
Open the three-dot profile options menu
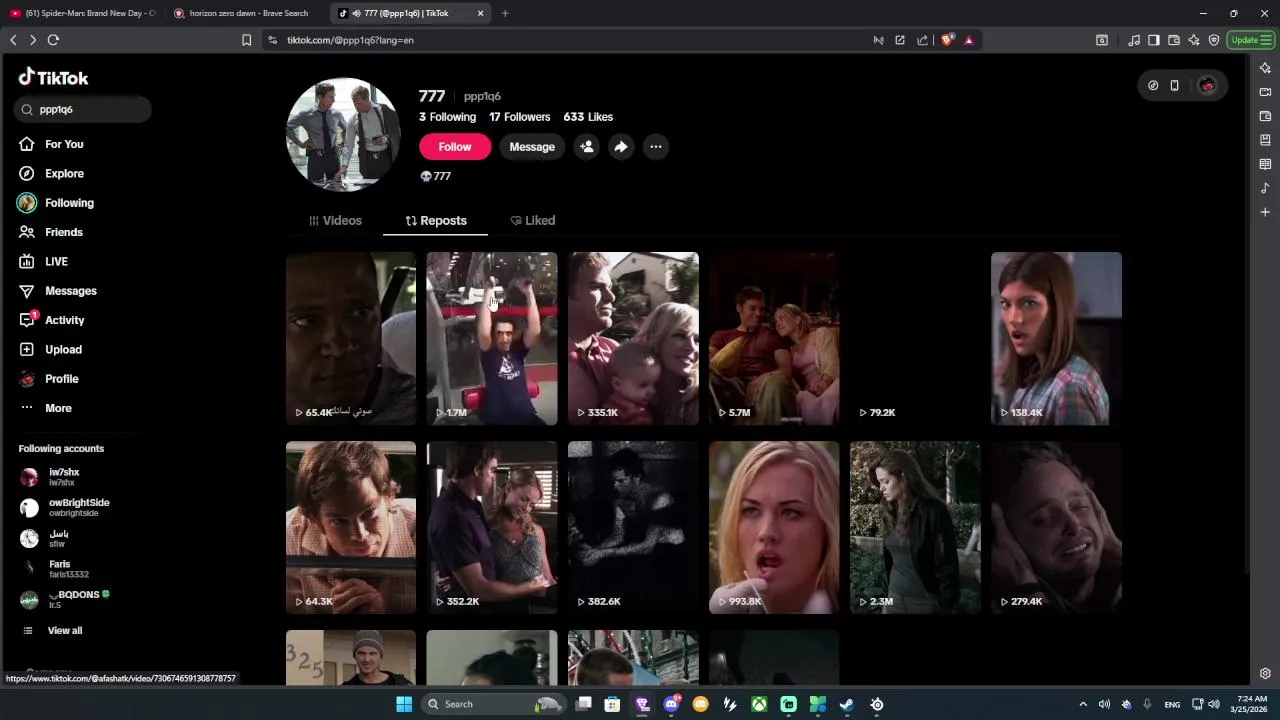pos(656,147)
